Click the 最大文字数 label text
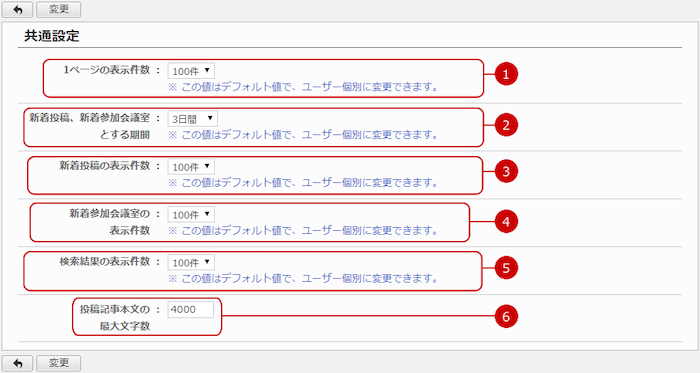Image resolution: width=700 pixels, height=373 pixels. pyautogui.click(x=125, y=326)
